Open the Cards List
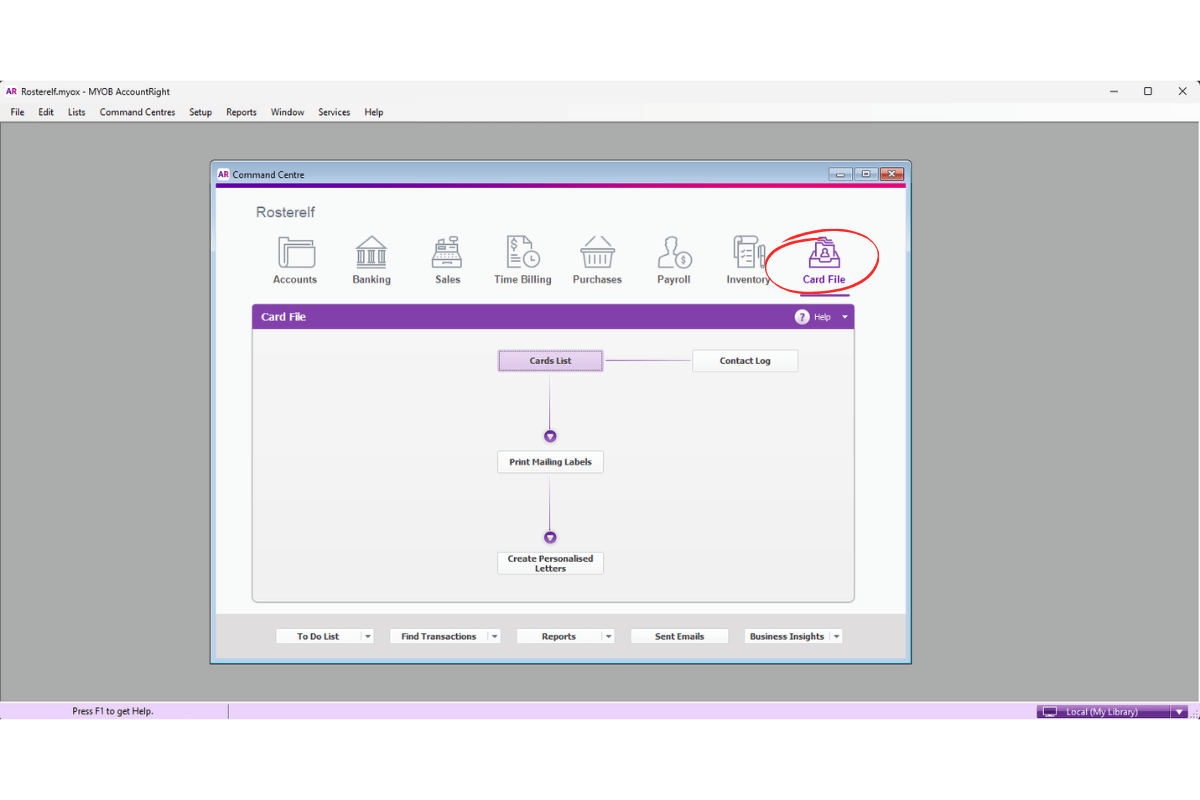Viewport: 1200px width, 800px height. coord(550,360)
